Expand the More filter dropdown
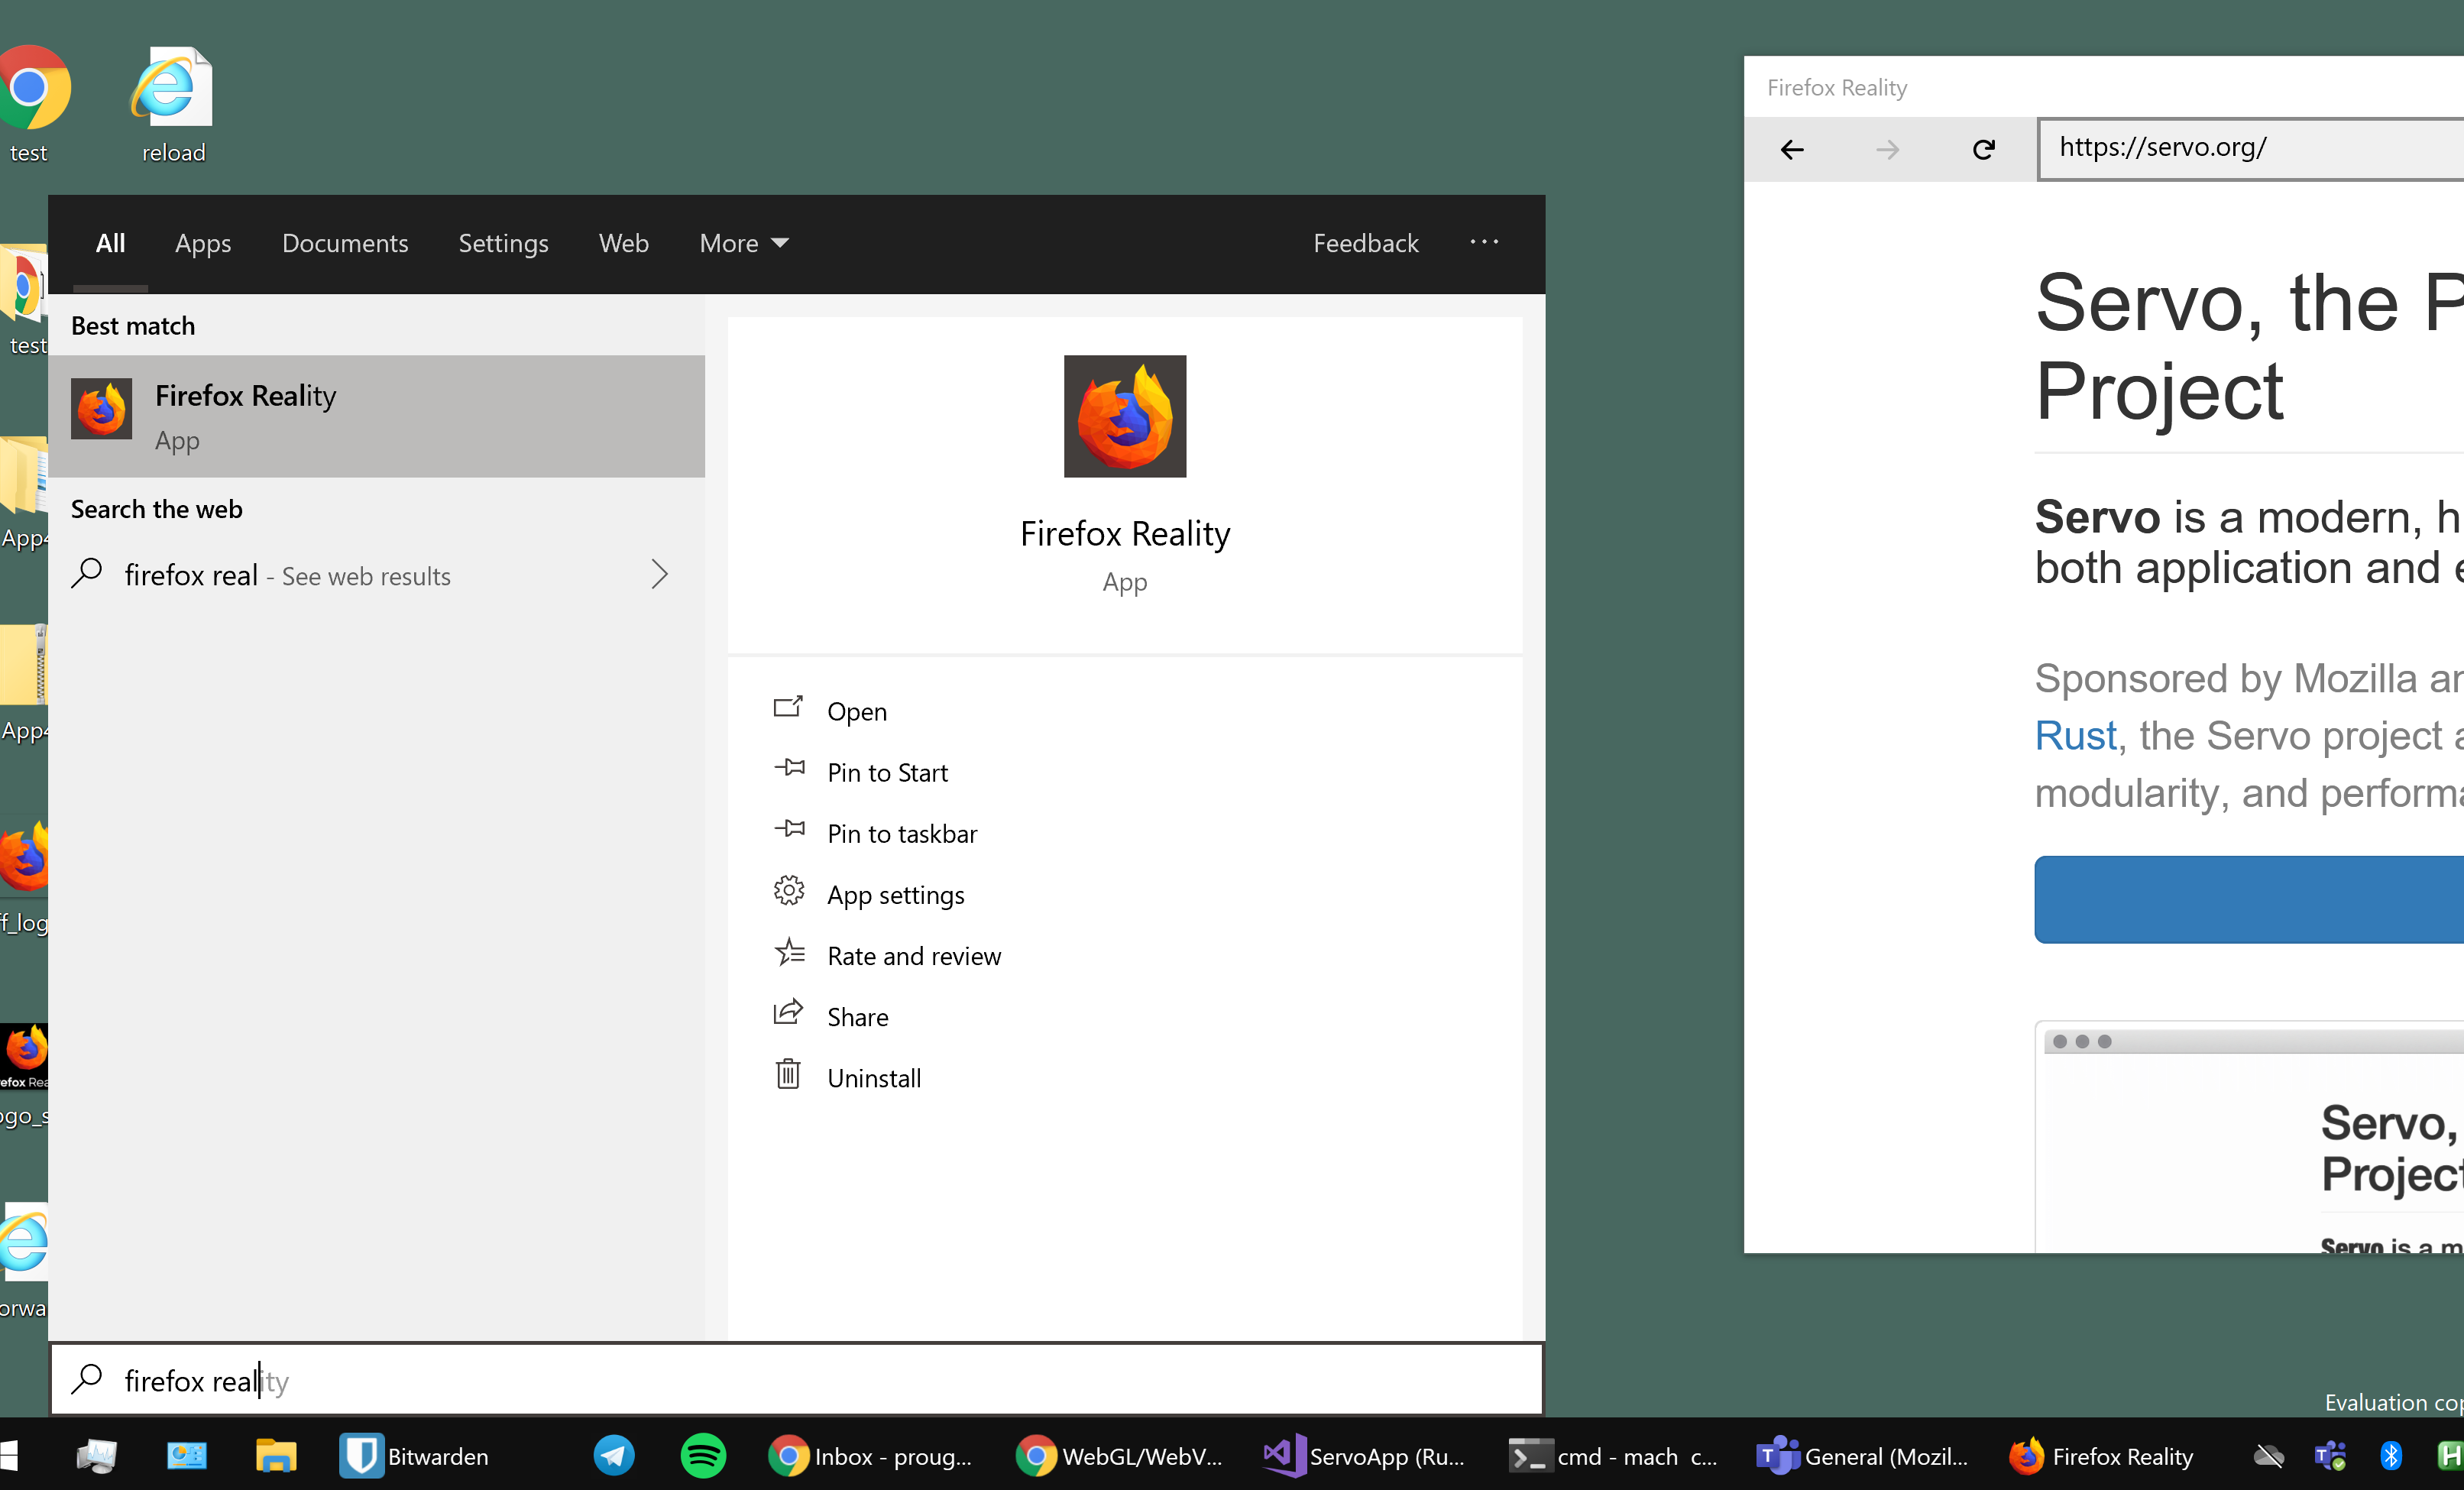 click(x=744, y=243)
